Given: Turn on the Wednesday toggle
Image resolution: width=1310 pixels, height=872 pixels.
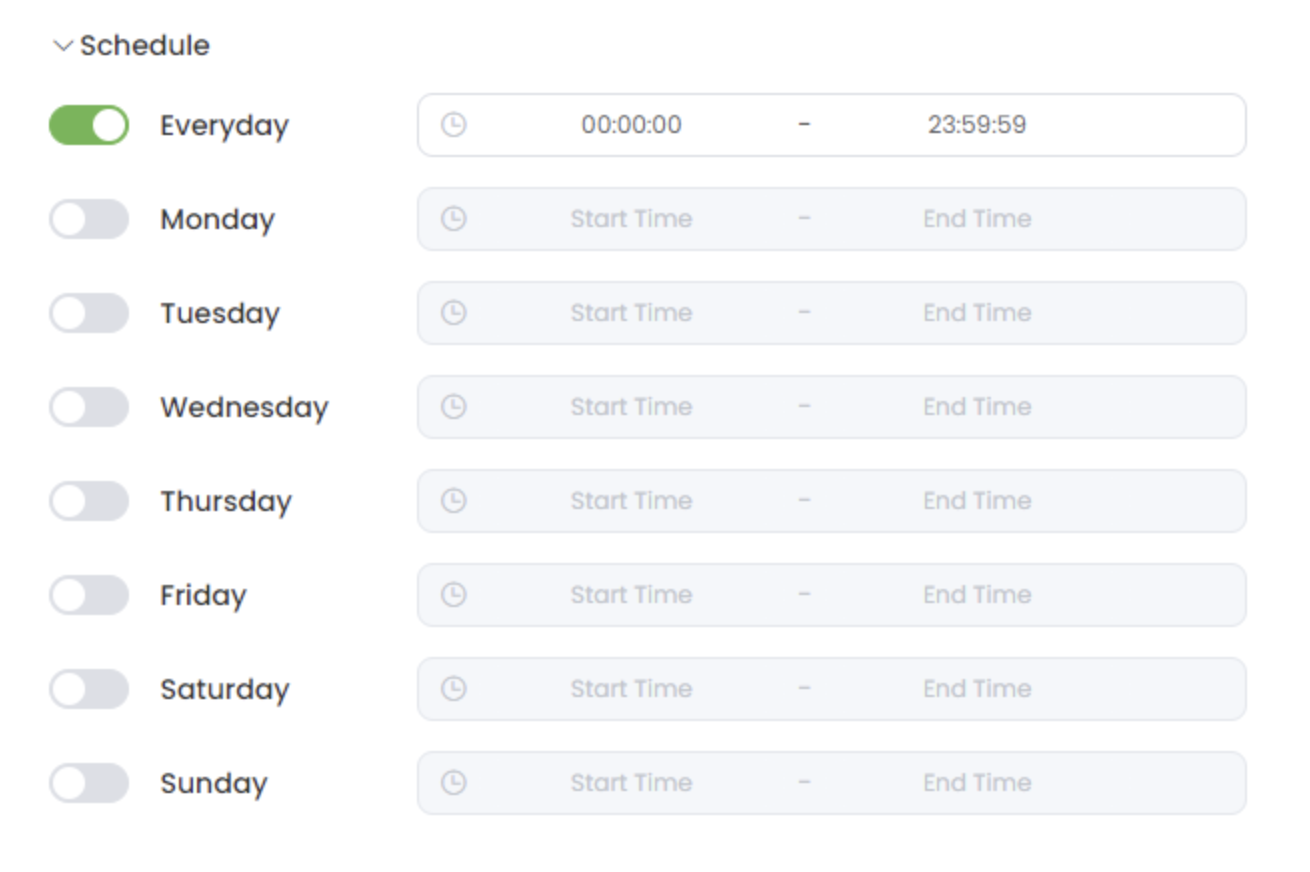Looking at the screenshot, I should coord(89,407).
